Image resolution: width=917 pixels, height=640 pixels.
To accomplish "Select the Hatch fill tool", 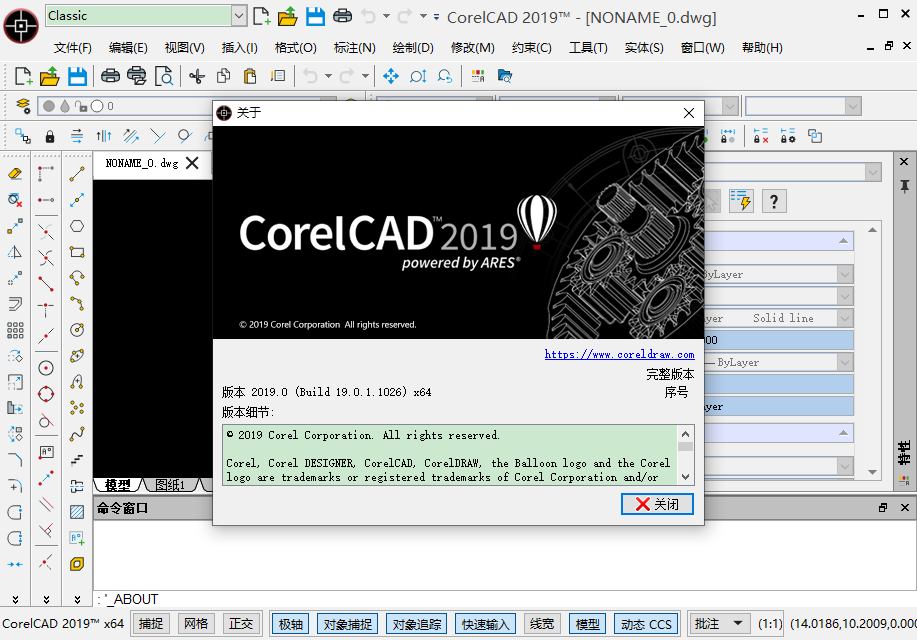I will 77,512.
